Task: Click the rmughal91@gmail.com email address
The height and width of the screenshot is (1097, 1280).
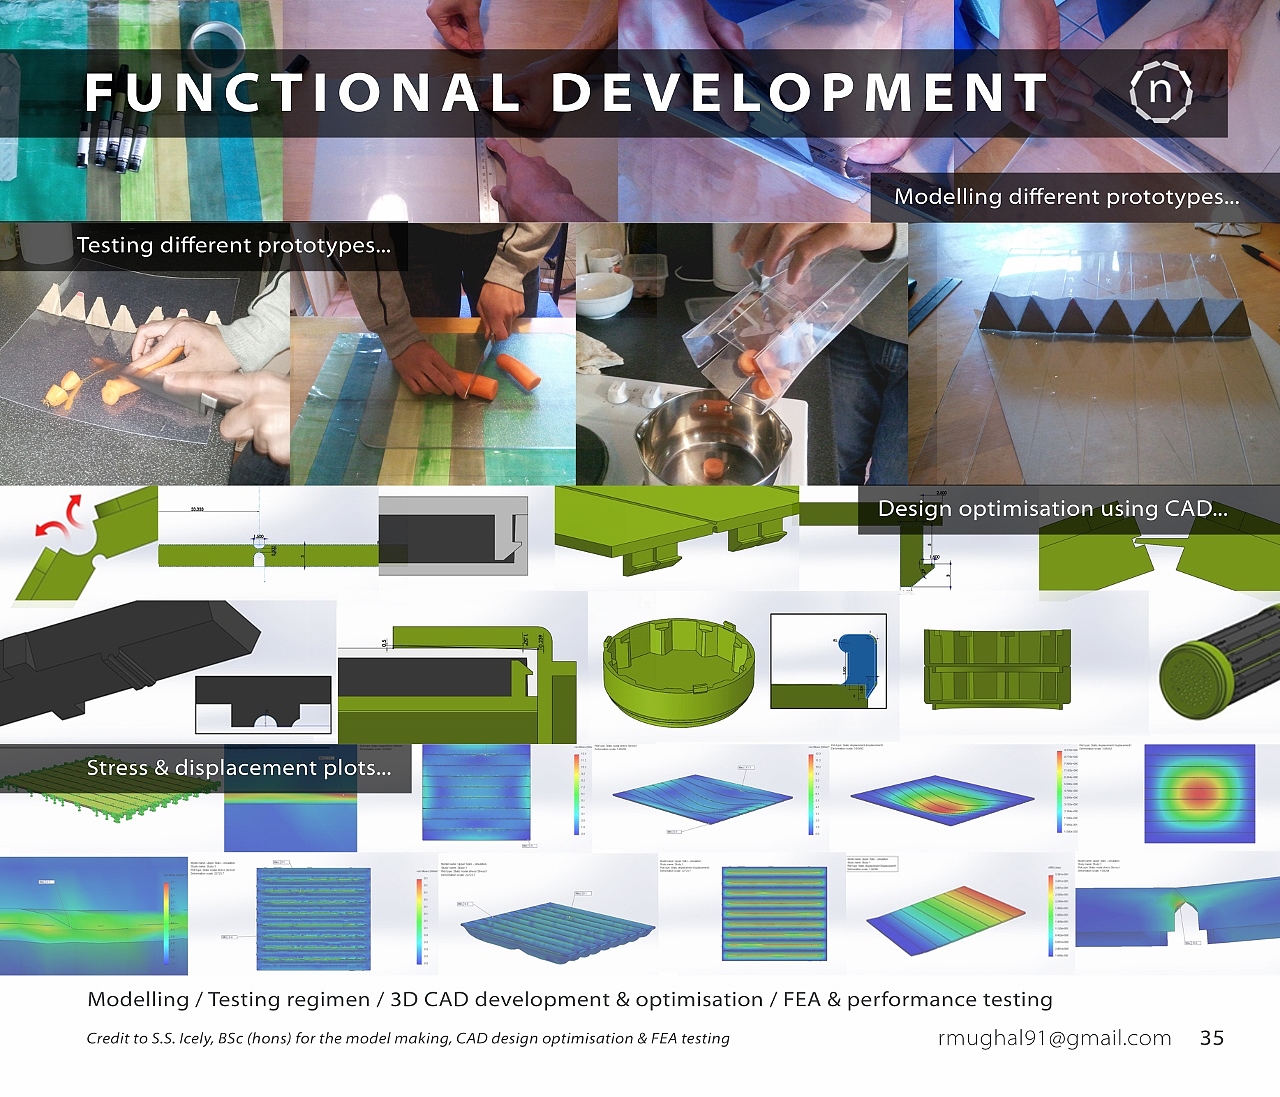Action: [1055, 1038]
